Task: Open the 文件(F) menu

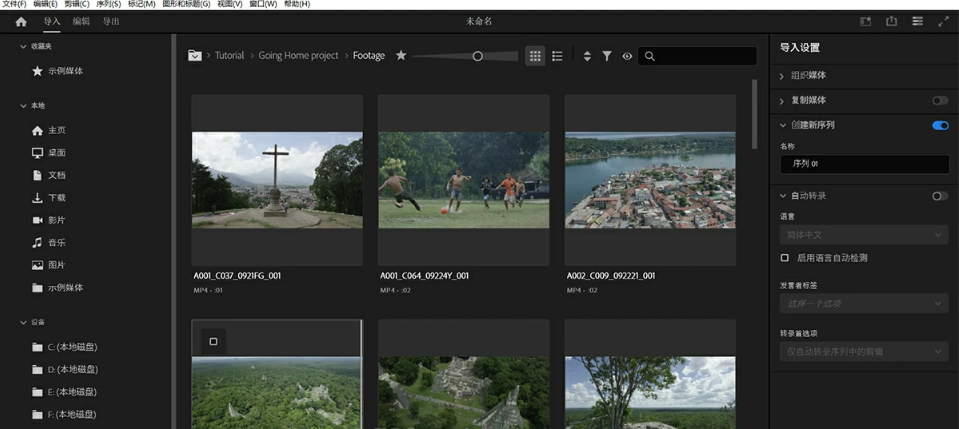Action: tap(15, 4)
